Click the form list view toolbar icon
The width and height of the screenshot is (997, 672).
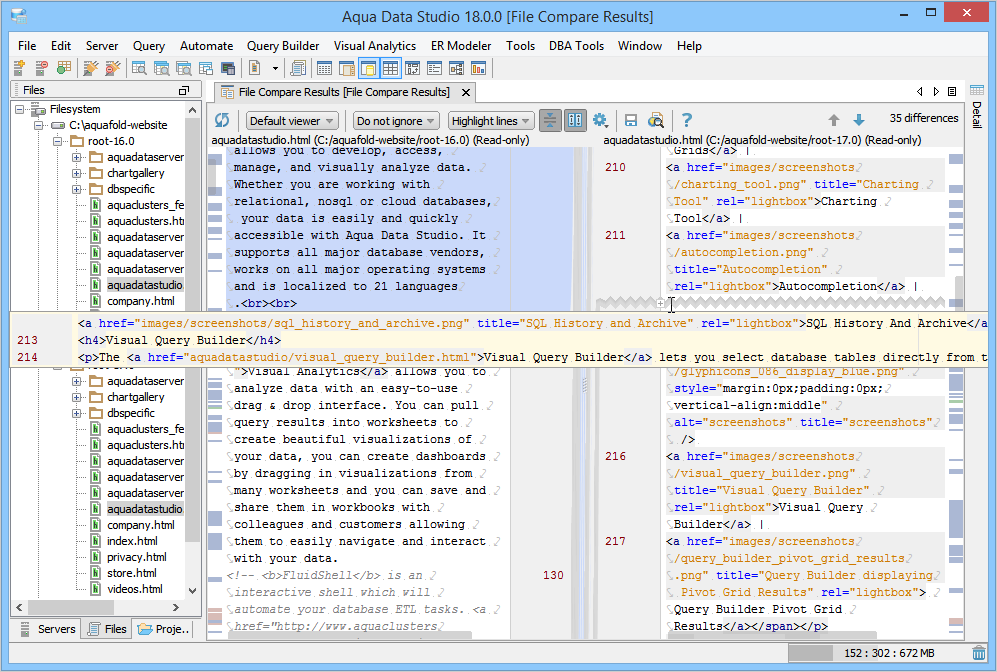click(434, 67)
